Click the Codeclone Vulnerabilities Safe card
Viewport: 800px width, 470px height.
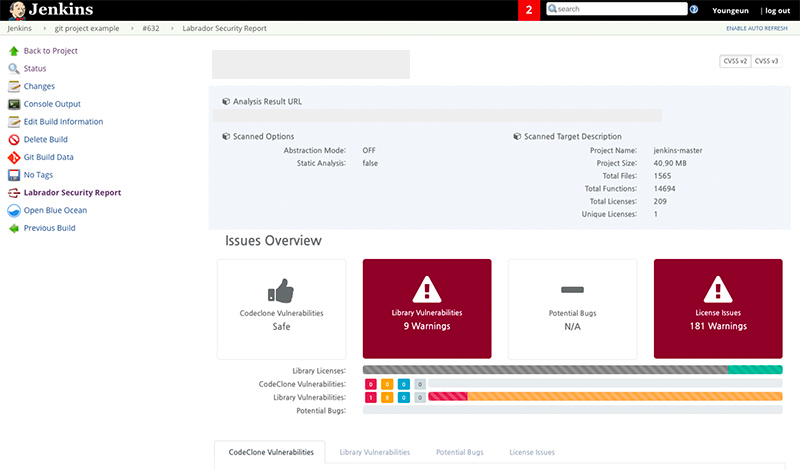coord(282,309)
